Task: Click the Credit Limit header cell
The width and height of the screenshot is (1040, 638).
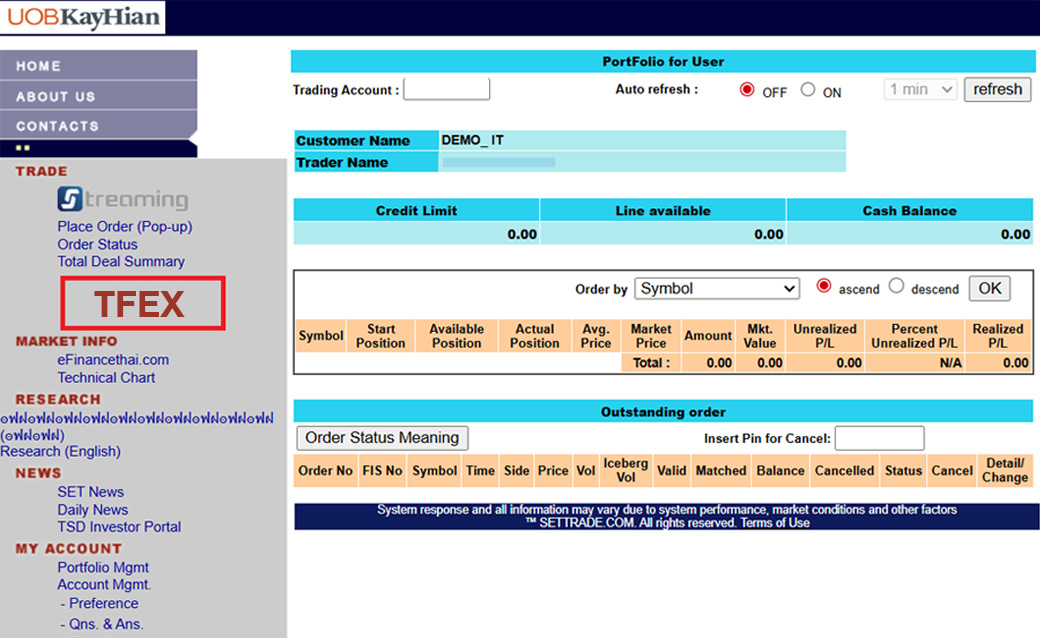Action: [417, 211]
